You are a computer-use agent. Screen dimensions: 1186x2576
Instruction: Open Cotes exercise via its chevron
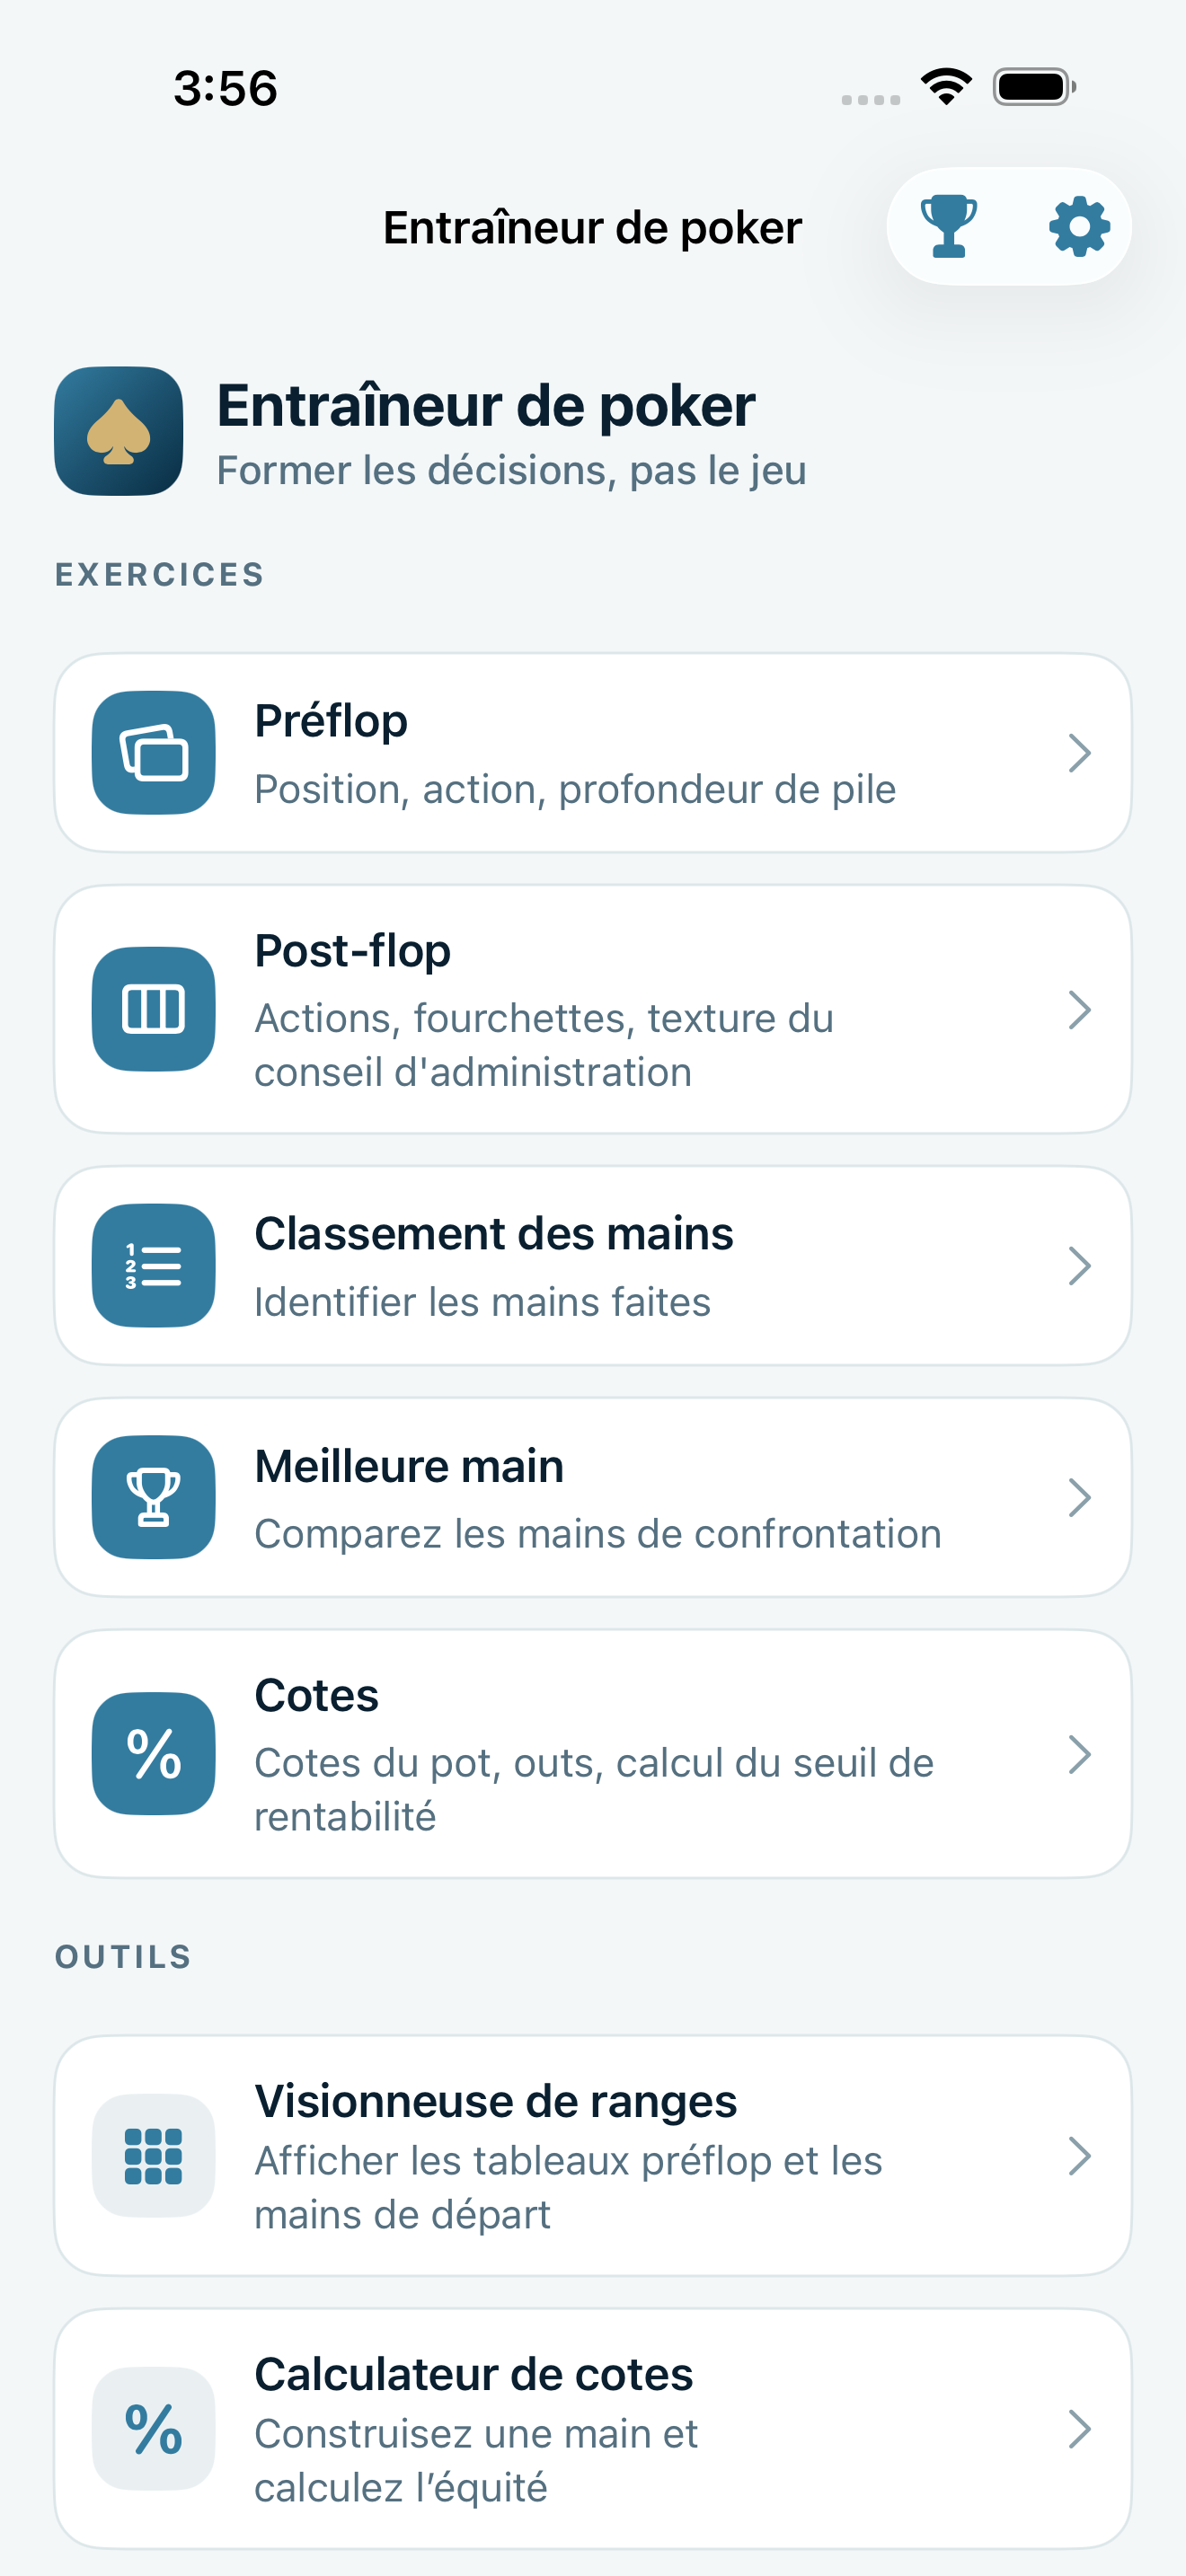pyautogui.click(x=1079, y=1753)
